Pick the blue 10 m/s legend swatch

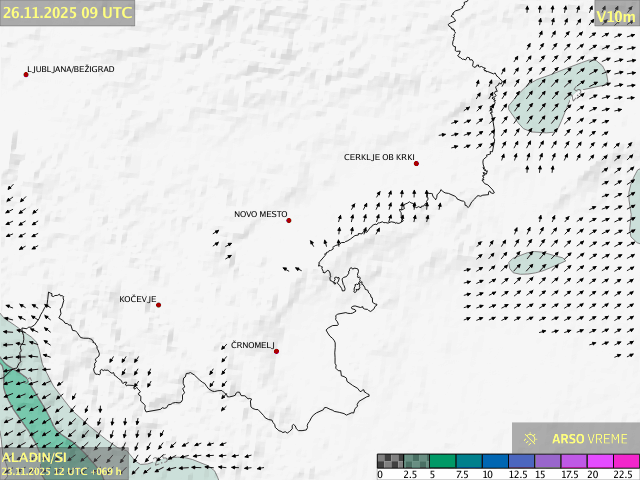[x=494, y=461]
